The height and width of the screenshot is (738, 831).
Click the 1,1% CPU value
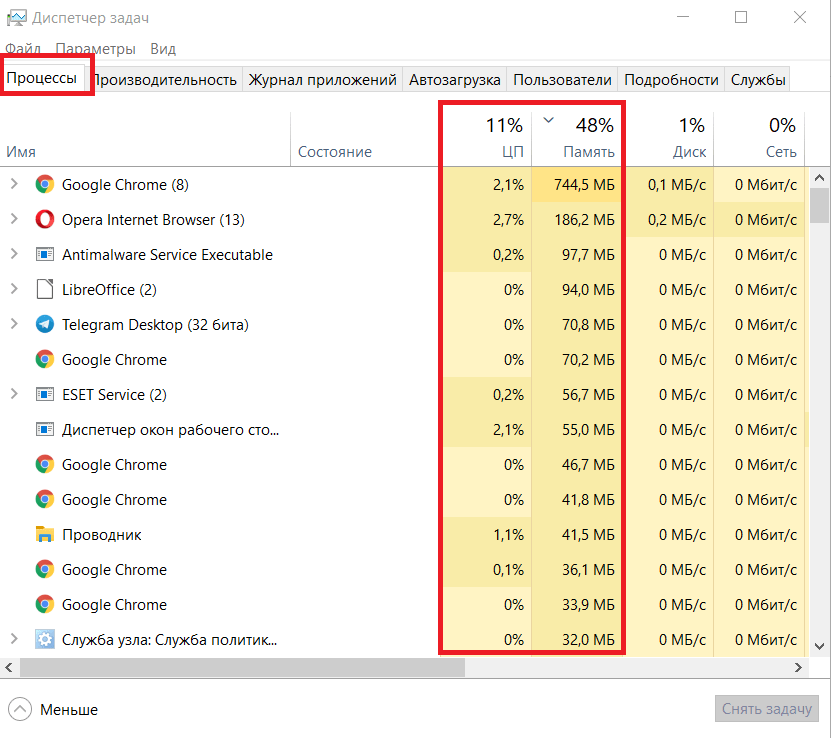(x=508, y=534)
